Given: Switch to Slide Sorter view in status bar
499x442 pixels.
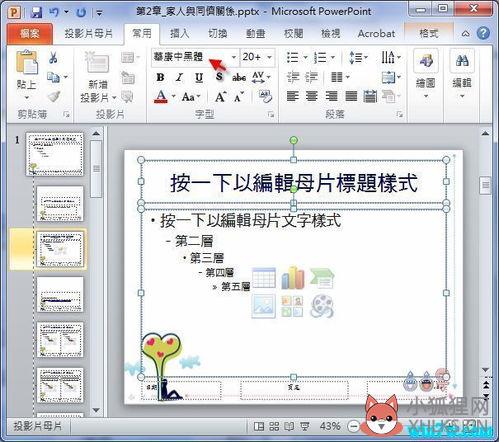Looking at the screenshot, I should click(274, 426).
